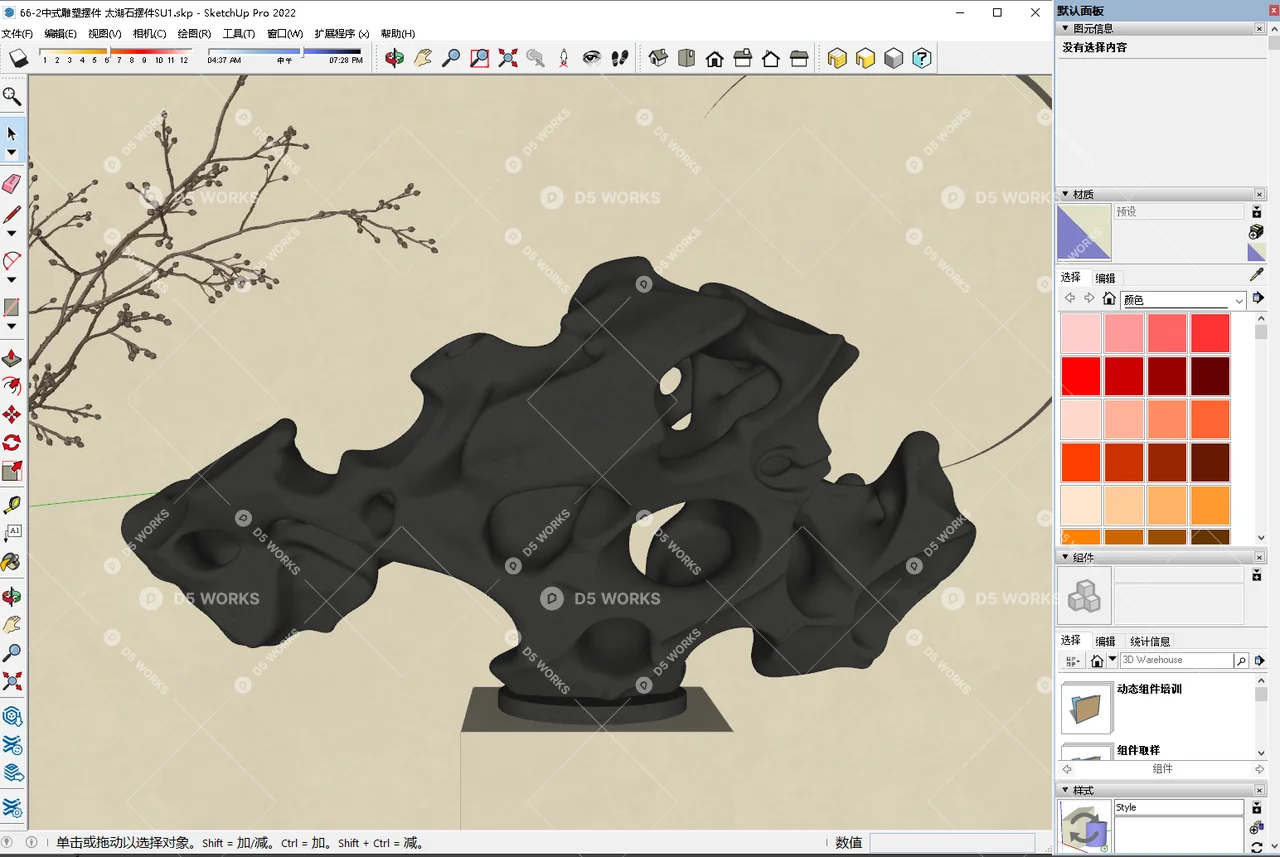Select the Move tool with red arrows
Screen dimensions: 1280x857
click(12, 414)
